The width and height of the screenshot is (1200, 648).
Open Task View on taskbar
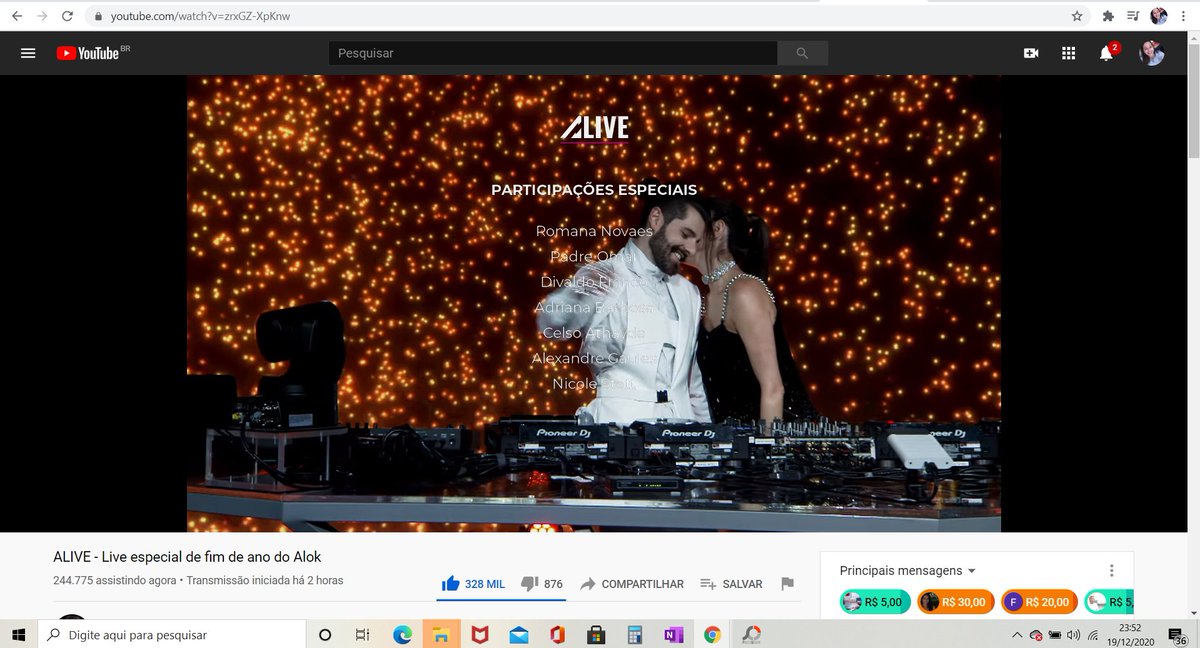(x=363, y=634)
